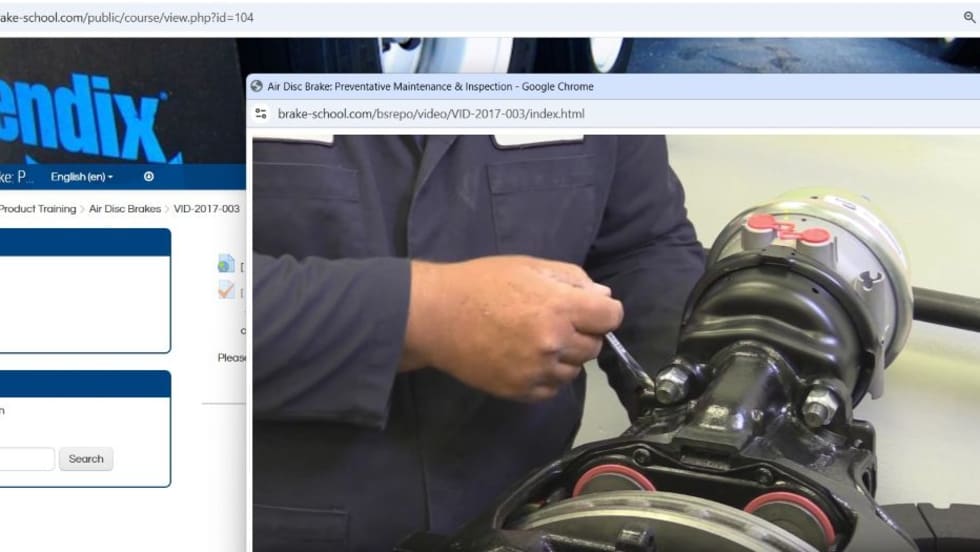Screen dimensions: 980x552
Task: Click the circular icon next to English menu
Action: tap(149, 177)
